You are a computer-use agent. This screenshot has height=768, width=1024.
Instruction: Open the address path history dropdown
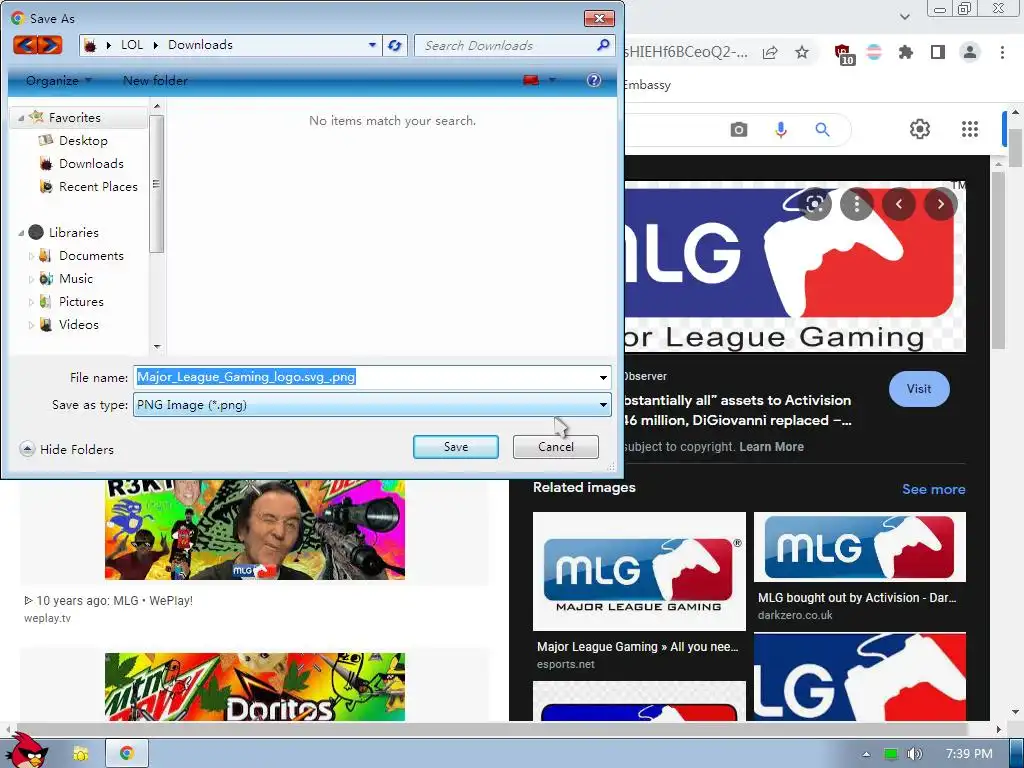372,45
